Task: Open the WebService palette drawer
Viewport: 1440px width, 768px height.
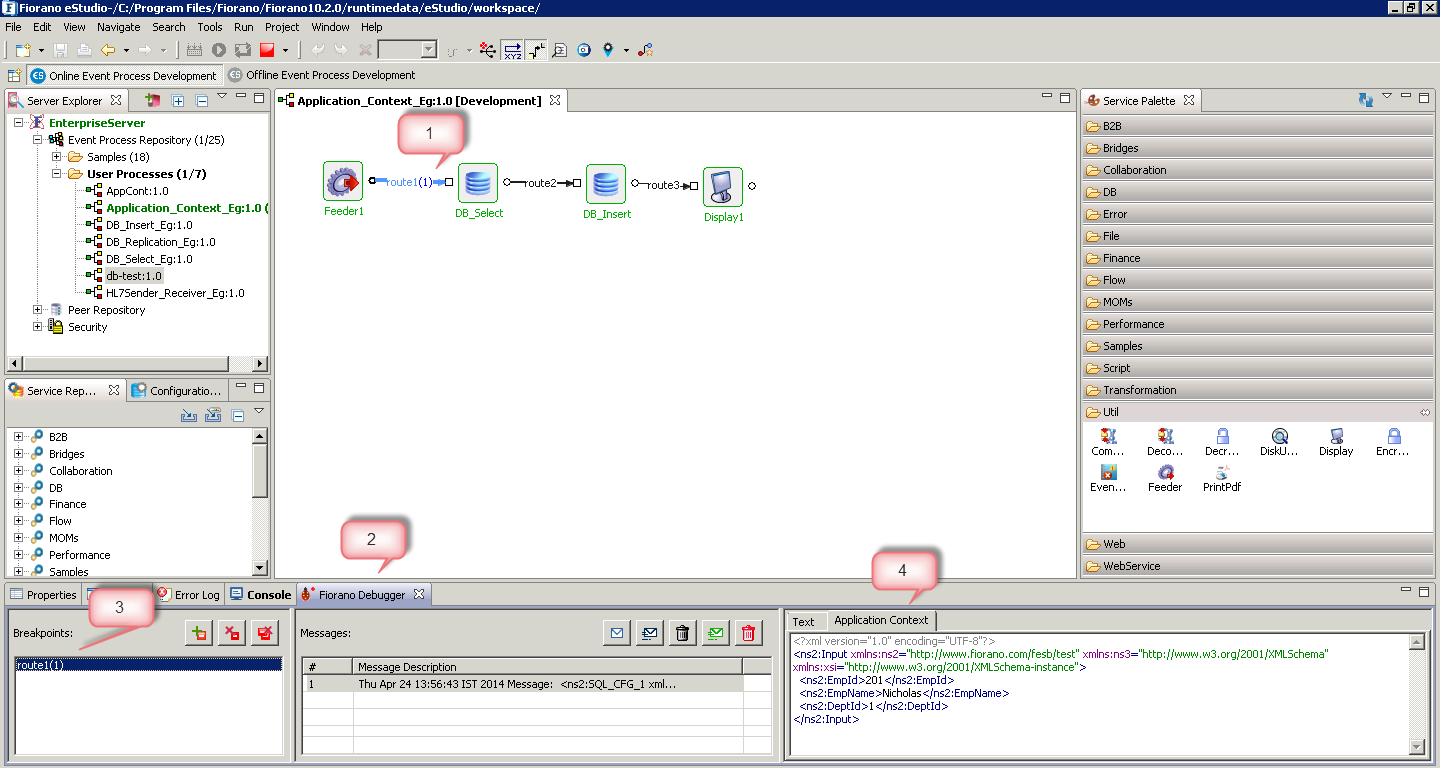Action: click(x=1257, y=566)
